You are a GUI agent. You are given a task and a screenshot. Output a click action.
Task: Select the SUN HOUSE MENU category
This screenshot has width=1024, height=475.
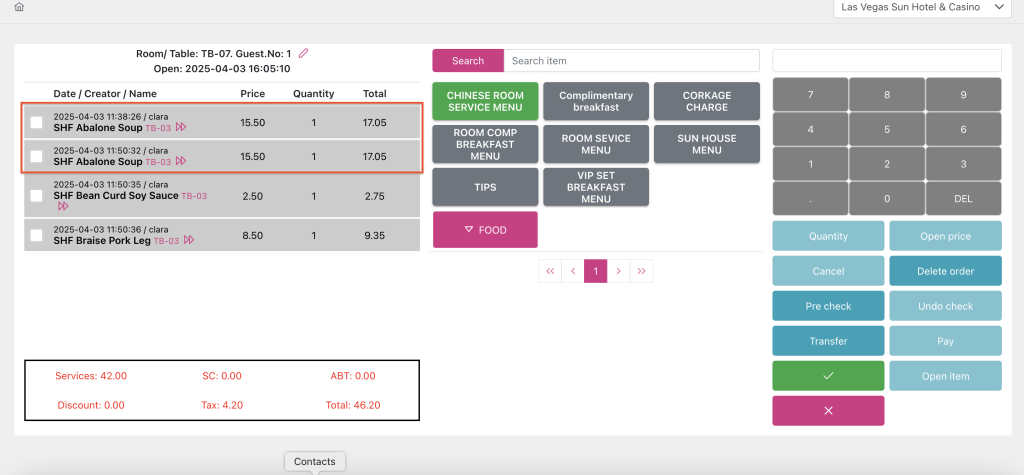(706, 145)
